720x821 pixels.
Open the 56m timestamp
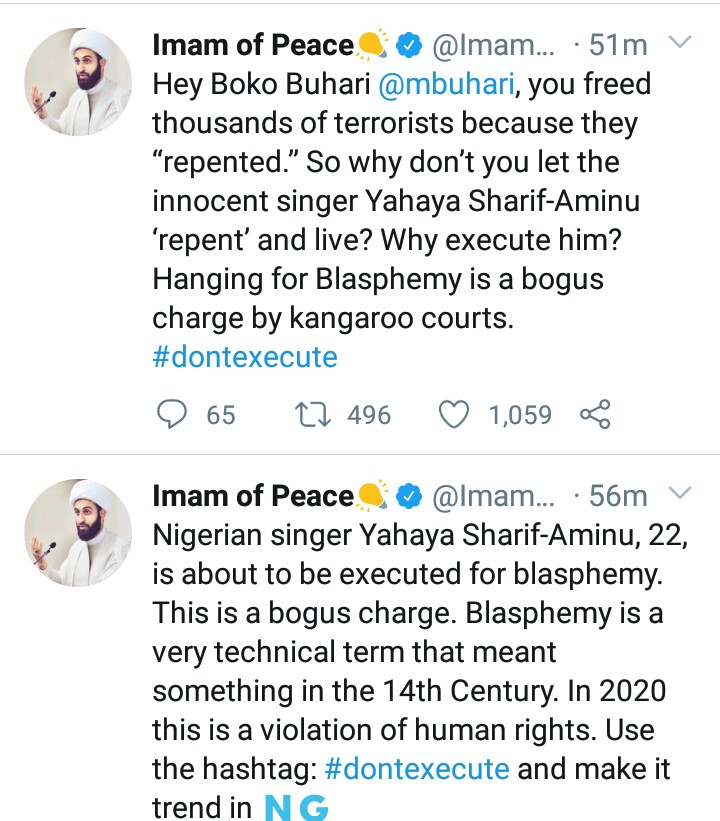coord(619,495)
